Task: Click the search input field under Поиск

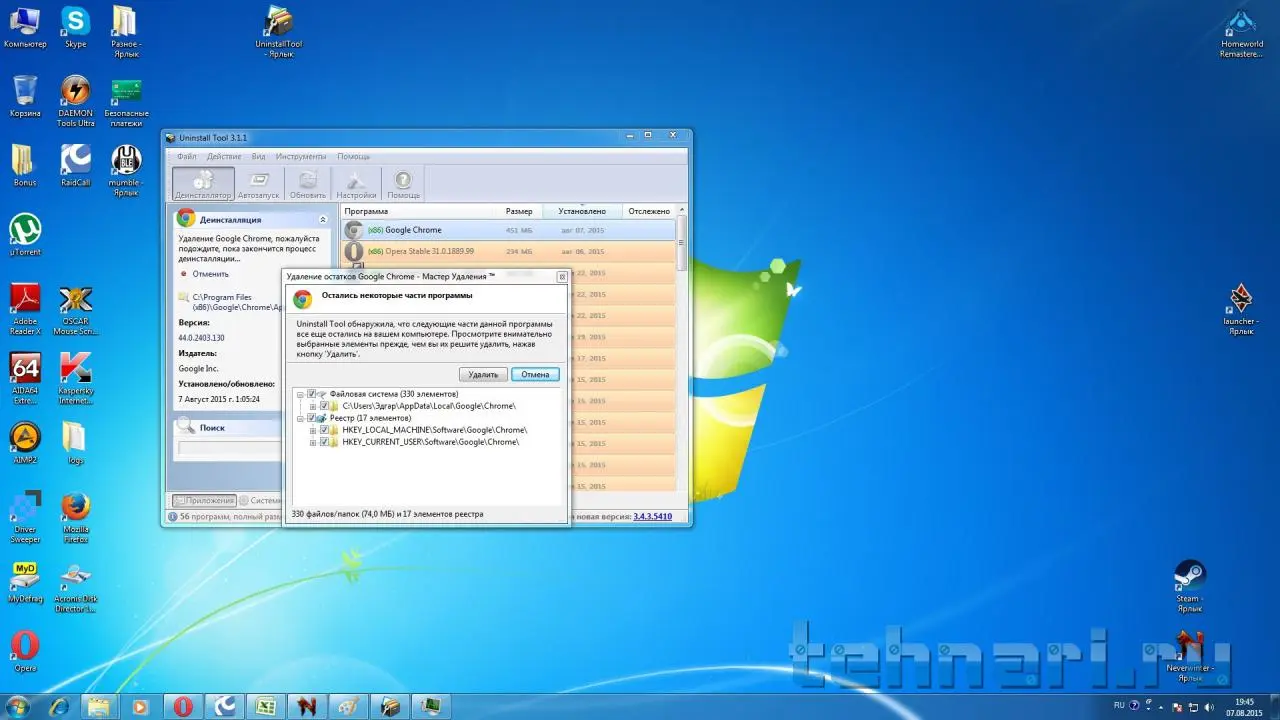Action: [x=230, y=448]
